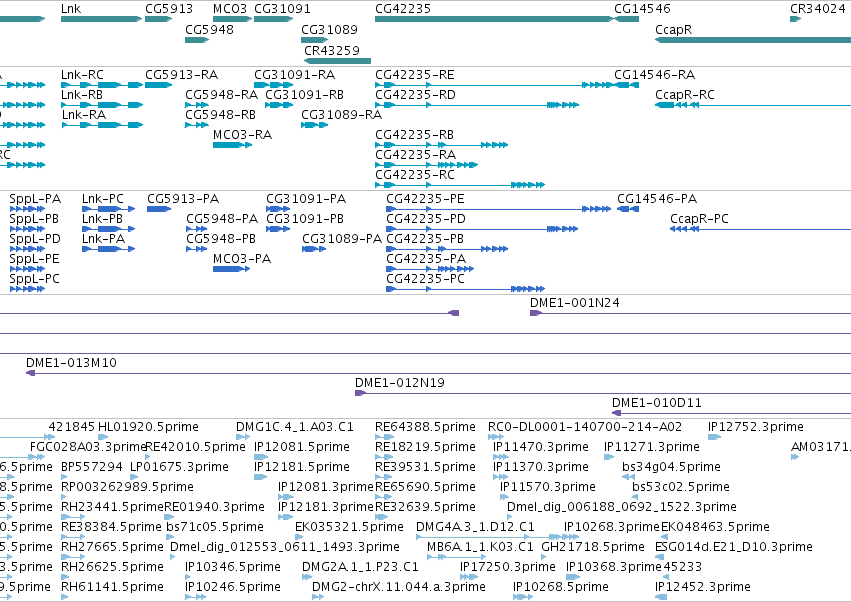Select the MCO3-PA protein feature
Screen dimensions: 851x602
(x=231, y=269)
